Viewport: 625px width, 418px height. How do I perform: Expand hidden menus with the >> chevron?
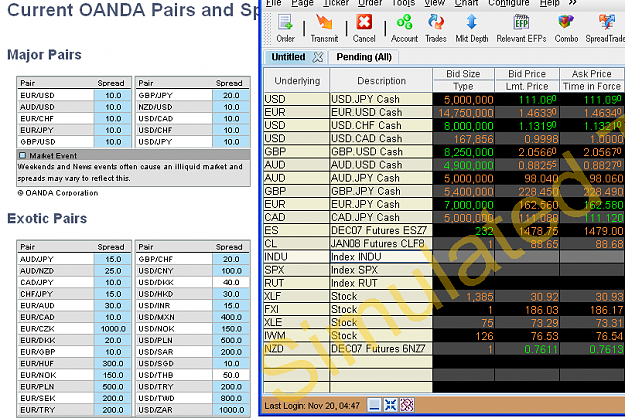(573, 3)
